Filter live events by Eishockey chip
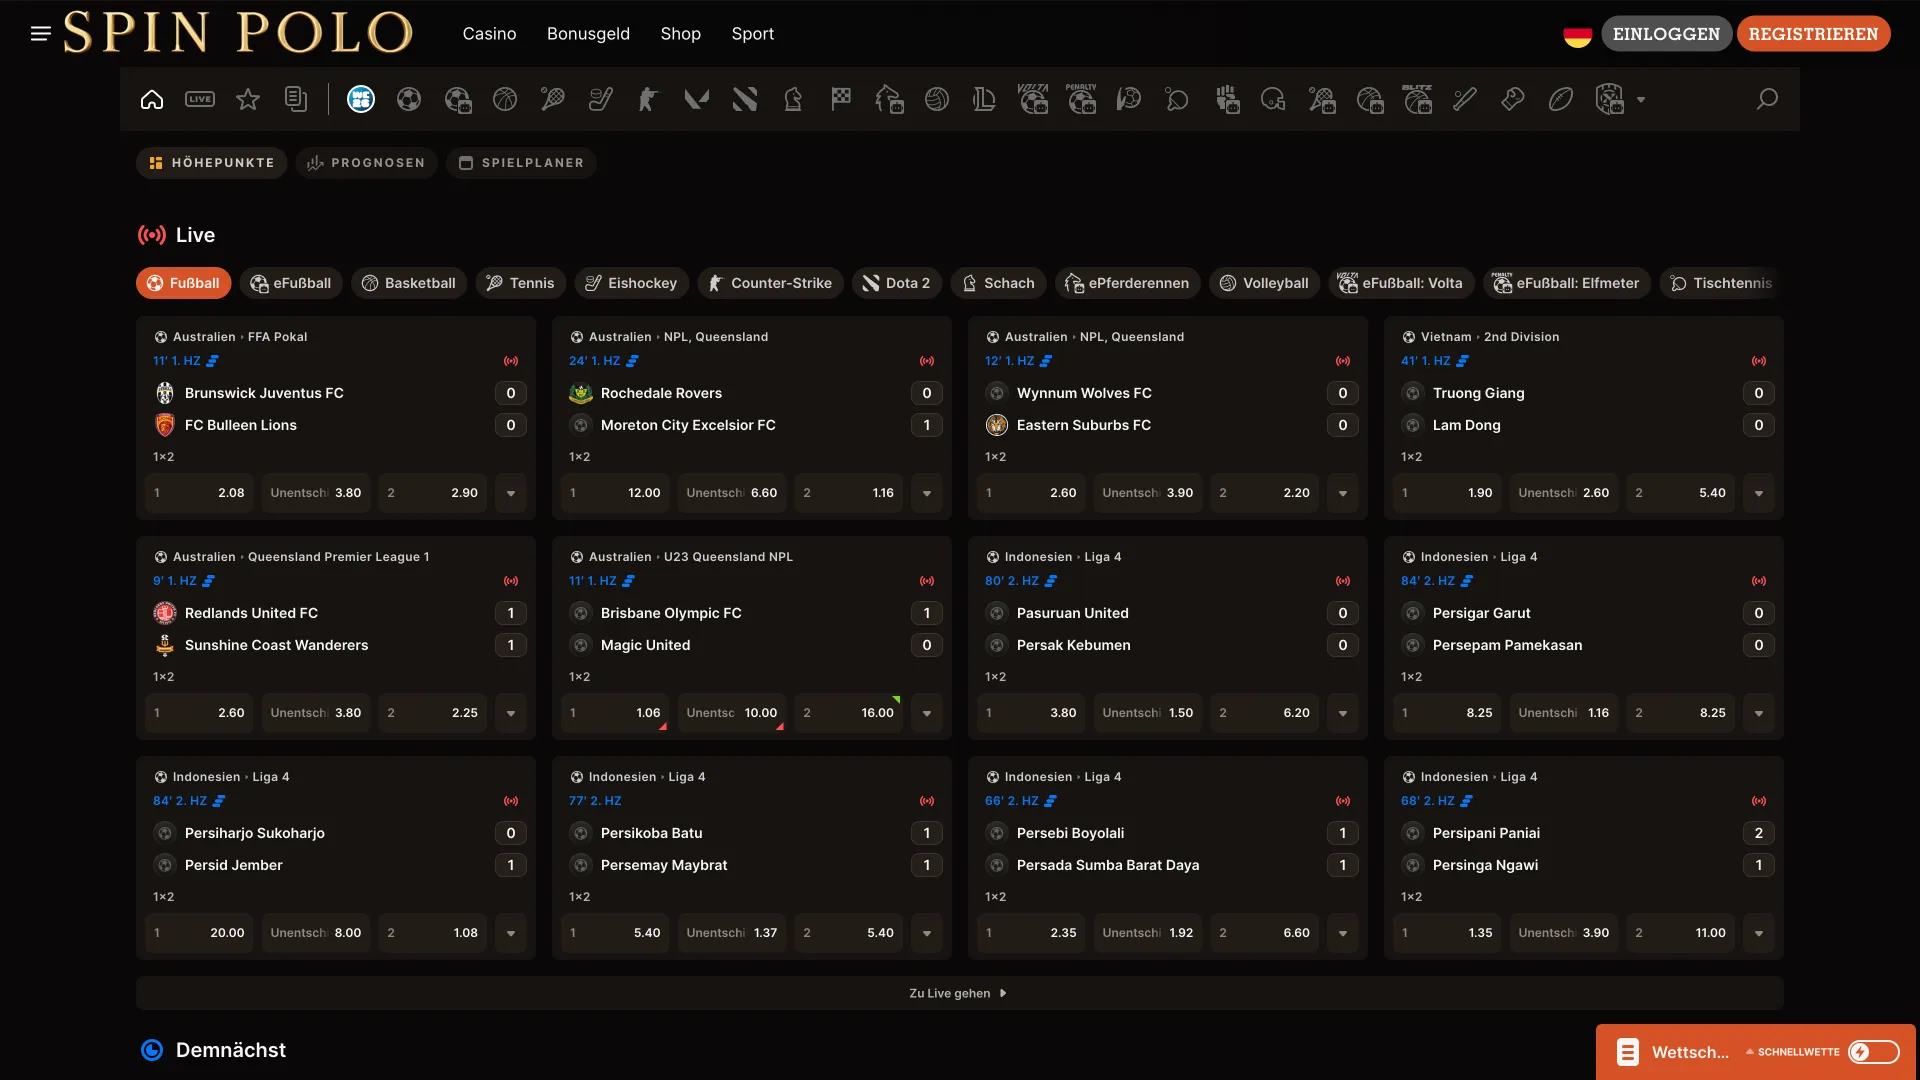 631,283
